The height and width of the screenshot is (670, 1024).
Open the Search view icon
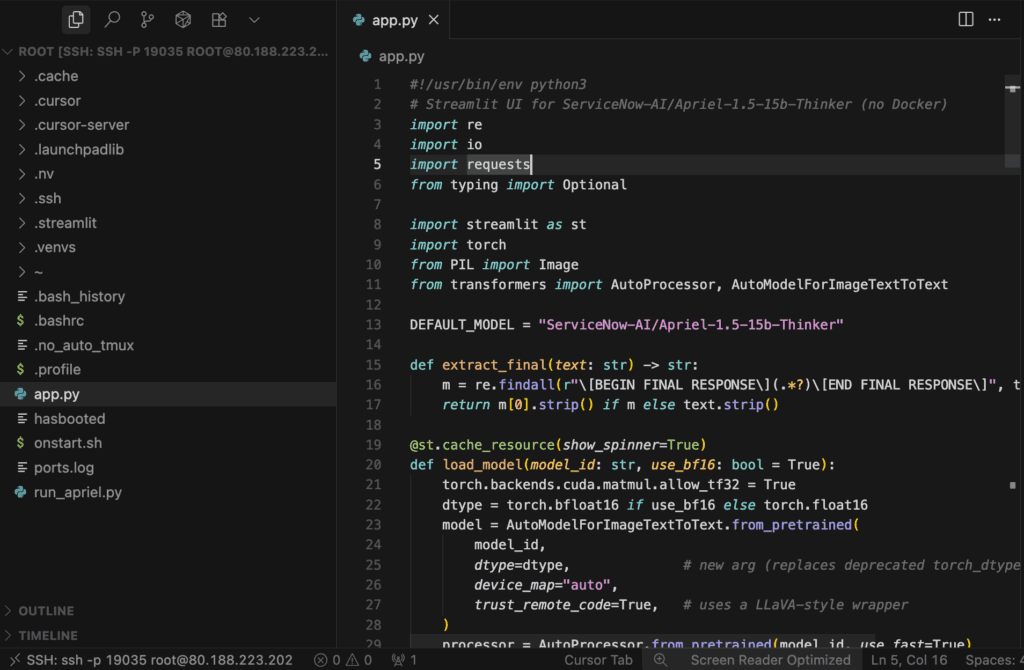pos(112,19)
